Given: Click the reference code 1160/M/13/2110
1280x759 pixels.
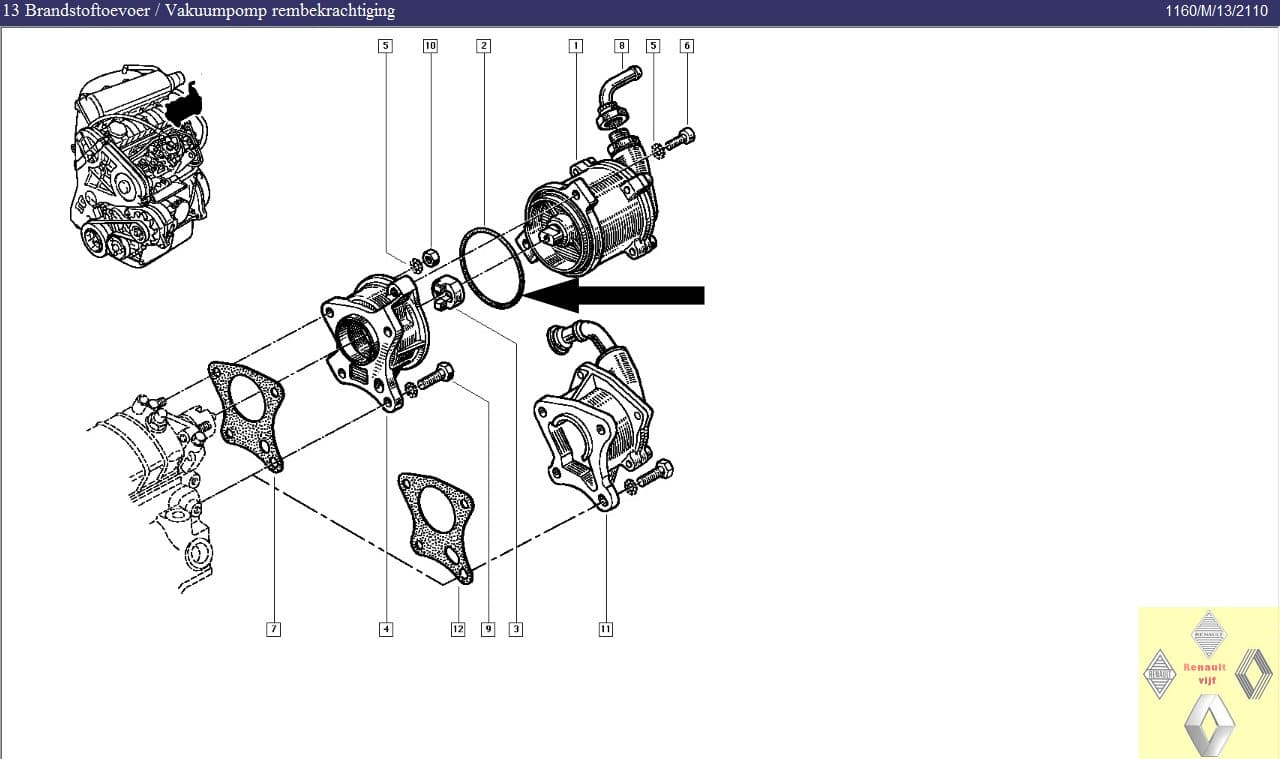Looking at the screenshot, I should coord(1216,11).
